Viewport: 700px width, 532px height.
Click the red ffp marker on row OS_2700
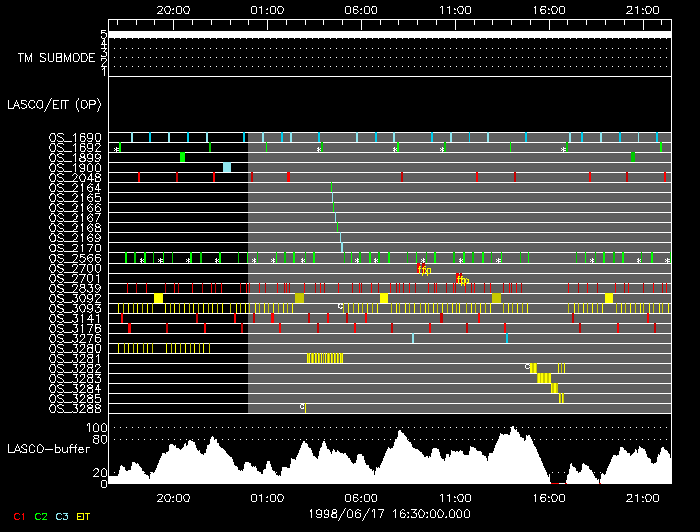[424, 269]
